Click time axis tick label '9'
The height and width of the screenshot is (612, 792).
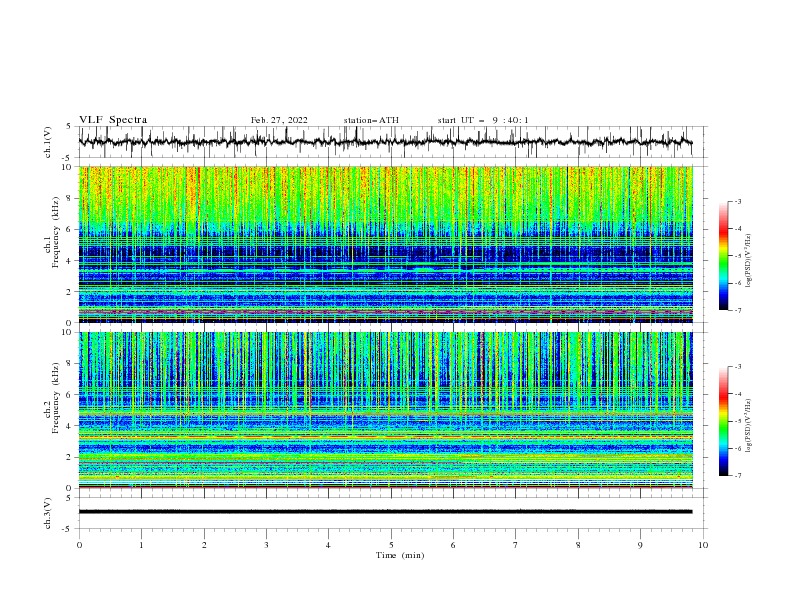click(640, 545)
